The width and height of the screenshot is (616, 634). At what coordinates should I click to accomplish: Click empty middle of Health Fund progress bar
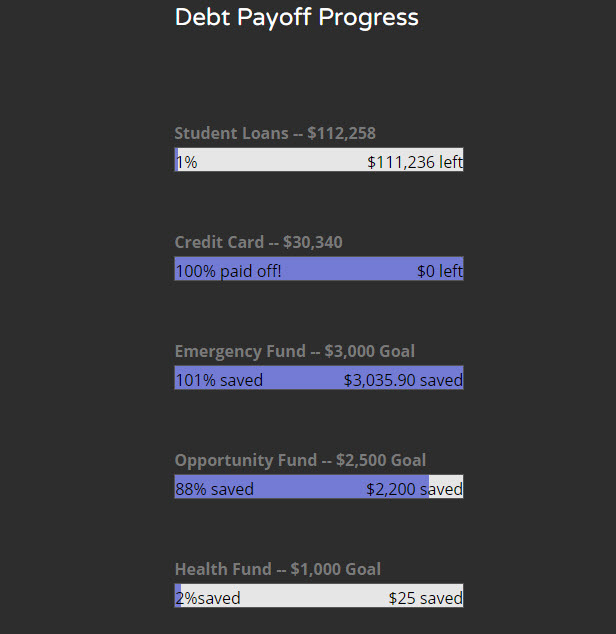point(315,597)
